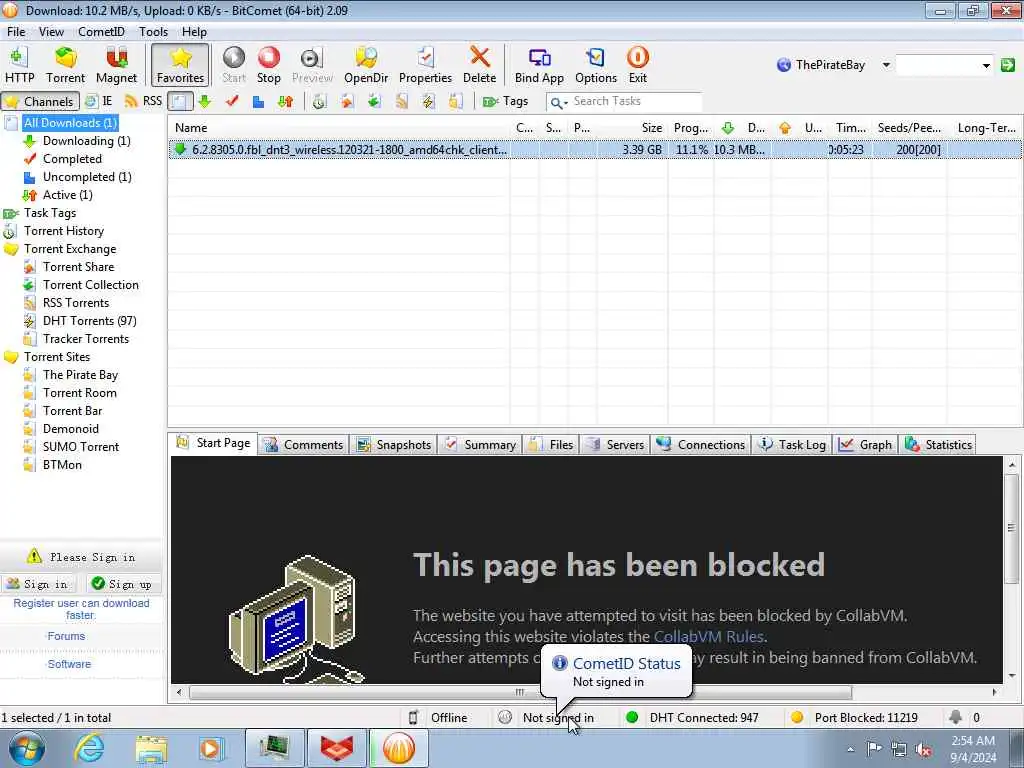Open the CometID menu
Viewport: 1024px width, 768px height.
101,31
